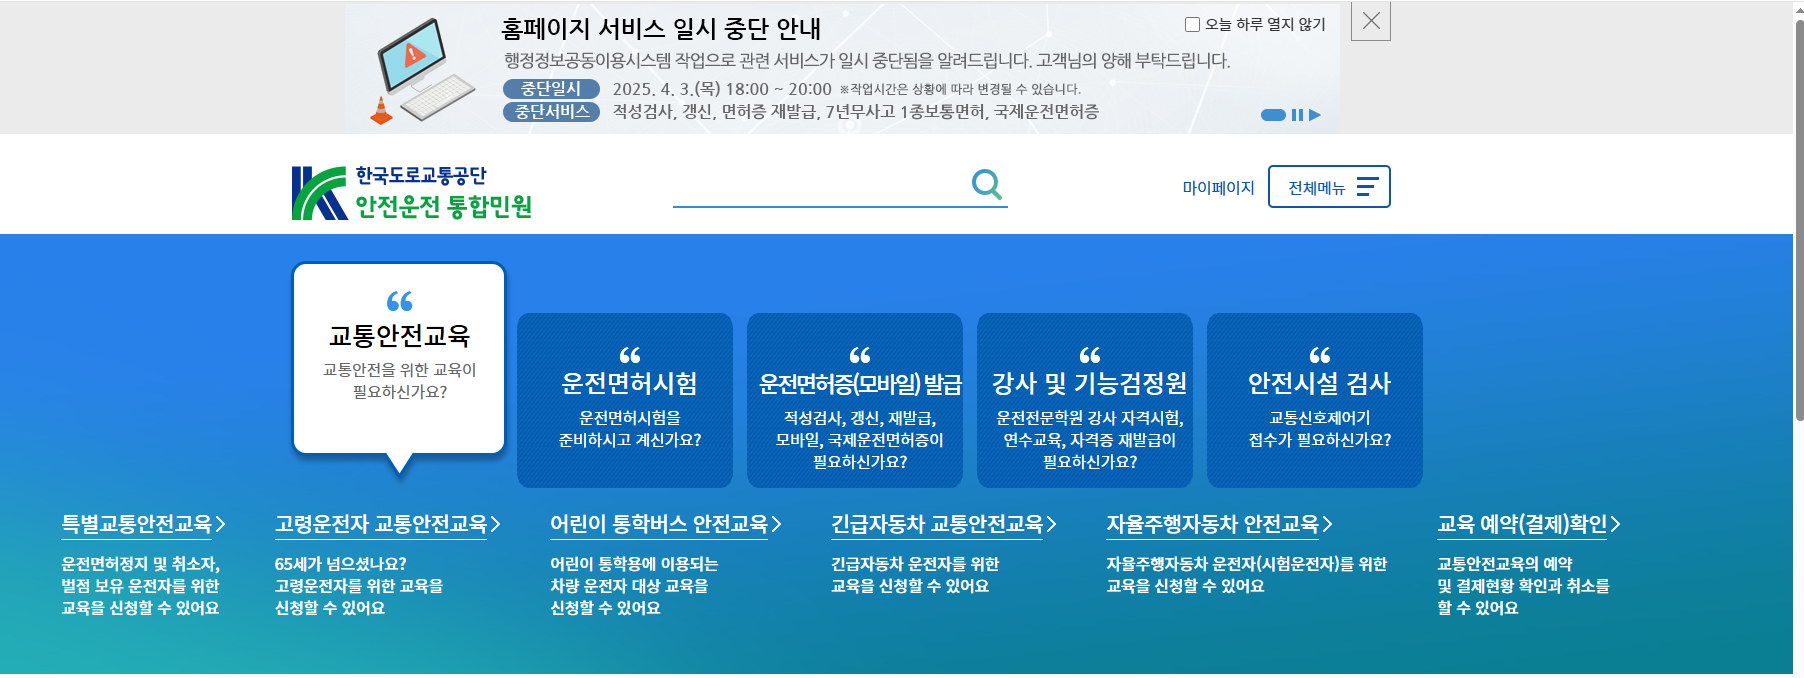Select the 강사 및 기능검정원 card
1804x678 pixels.
(1085, 400)
